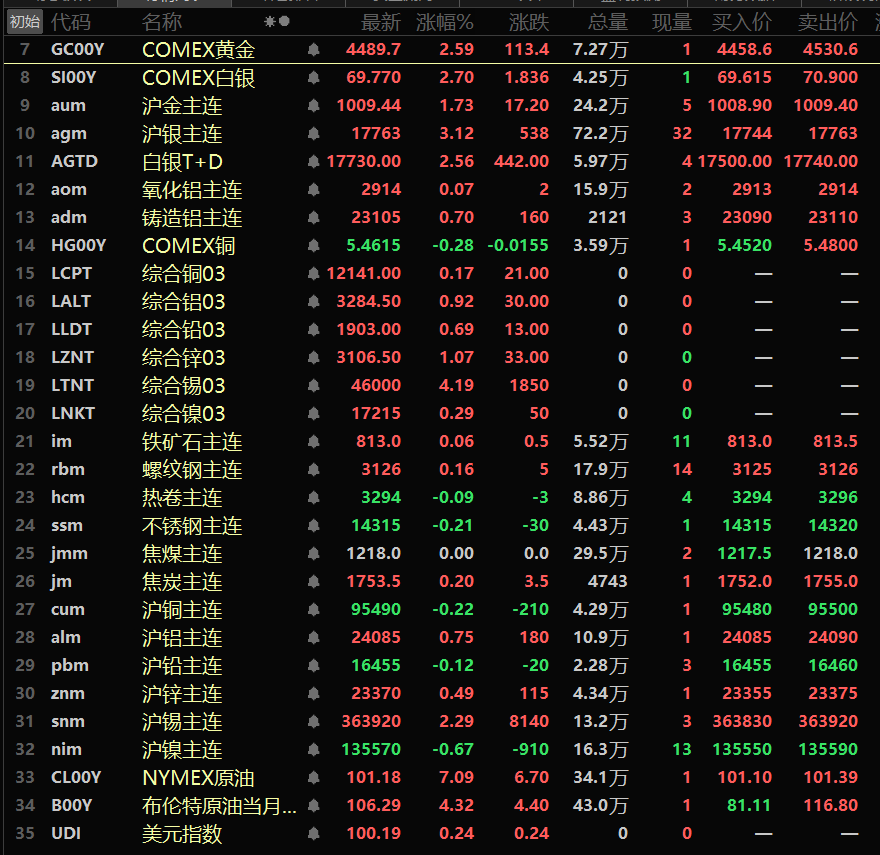Click the 买入价 column header
The height and width of the screenshot is (855, 880).
pyautogui.click(x=741, y=22)
